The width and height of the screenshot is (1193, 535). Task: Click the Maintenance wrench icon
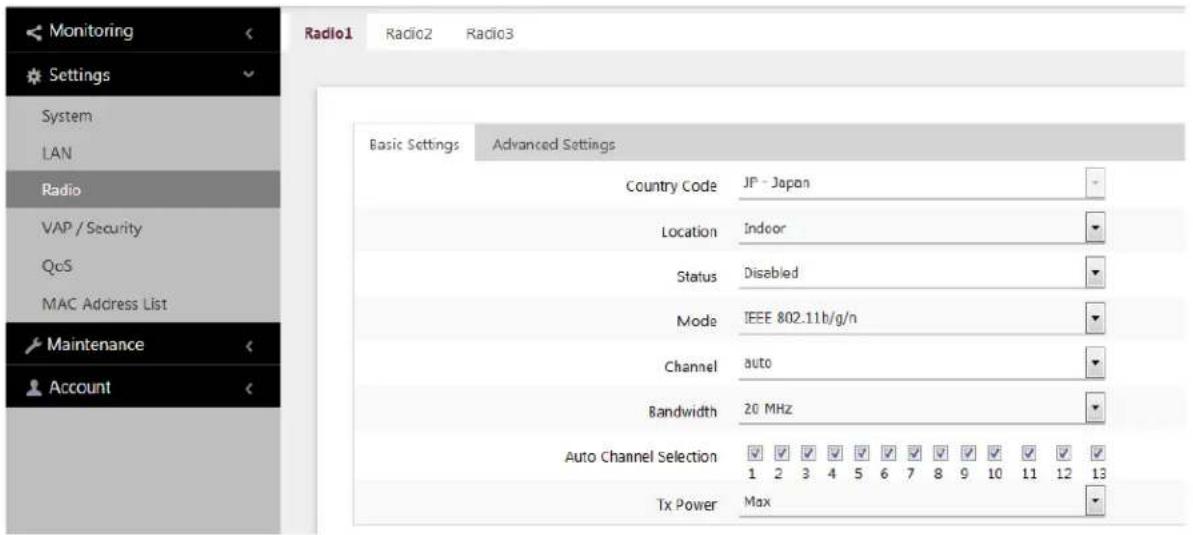pos(34,345)
